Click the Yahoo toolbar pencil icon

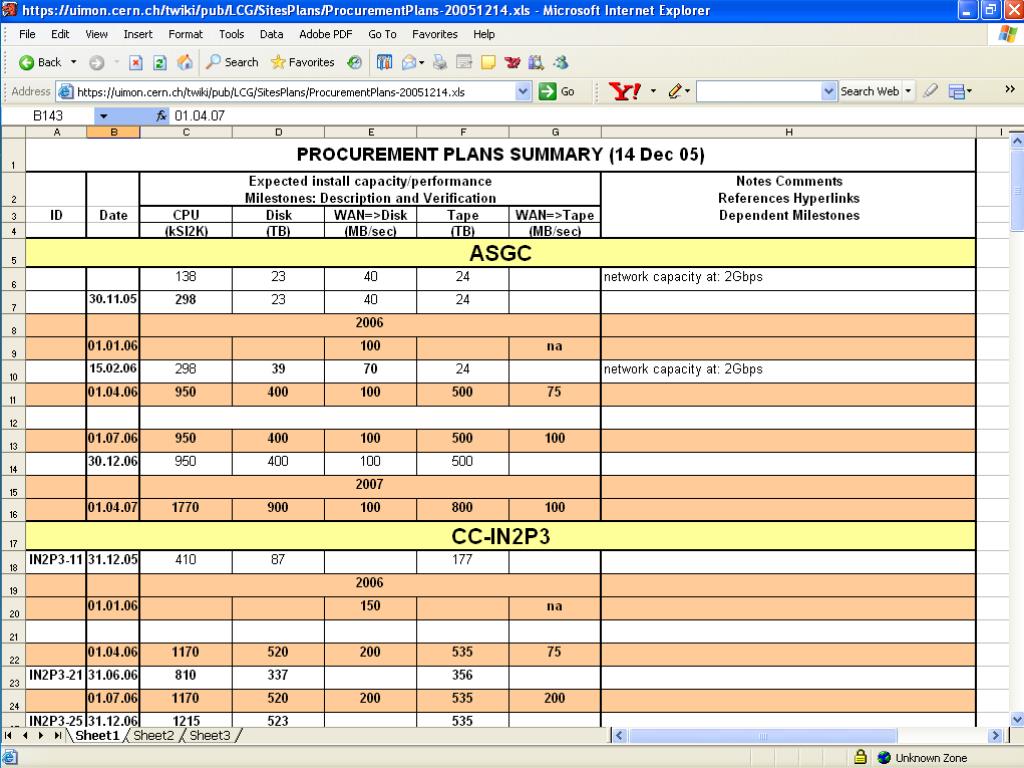coord(675,91)
